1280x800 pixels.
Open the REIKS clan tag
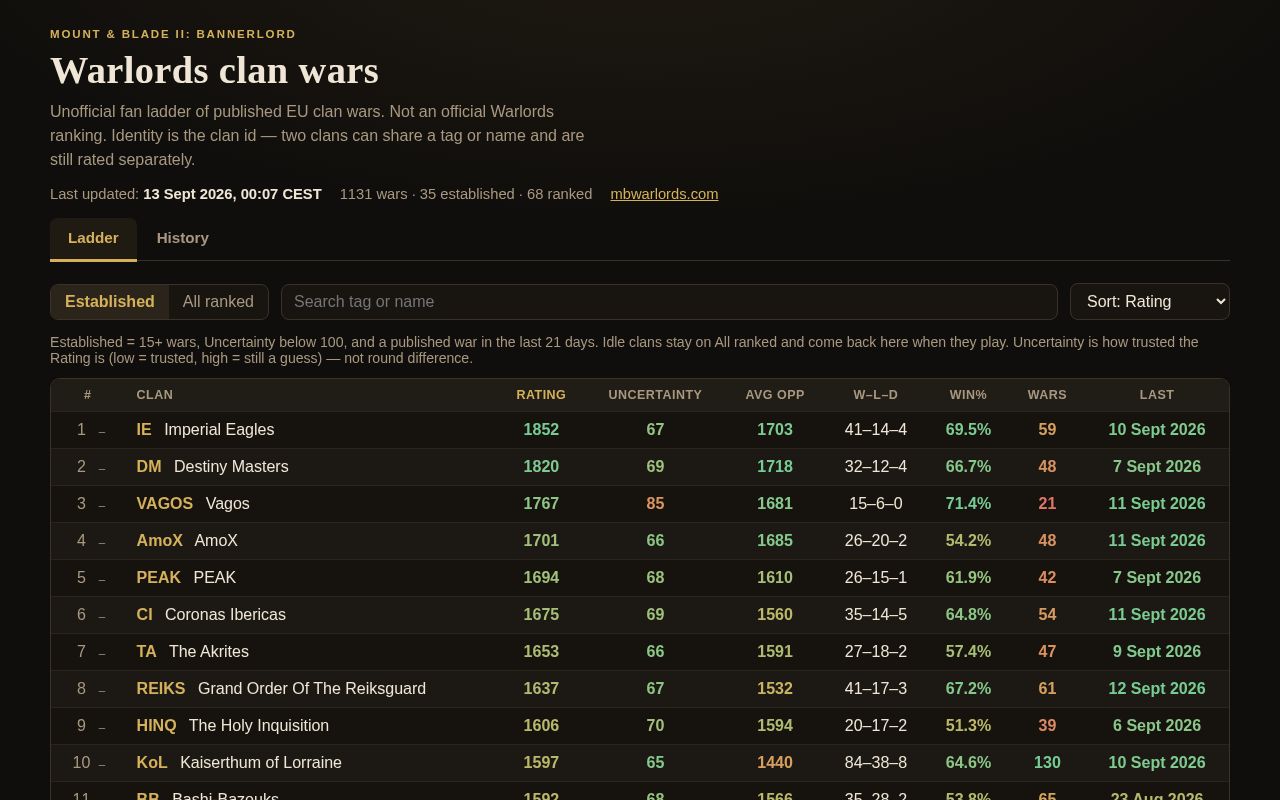(x=161, y=689)
